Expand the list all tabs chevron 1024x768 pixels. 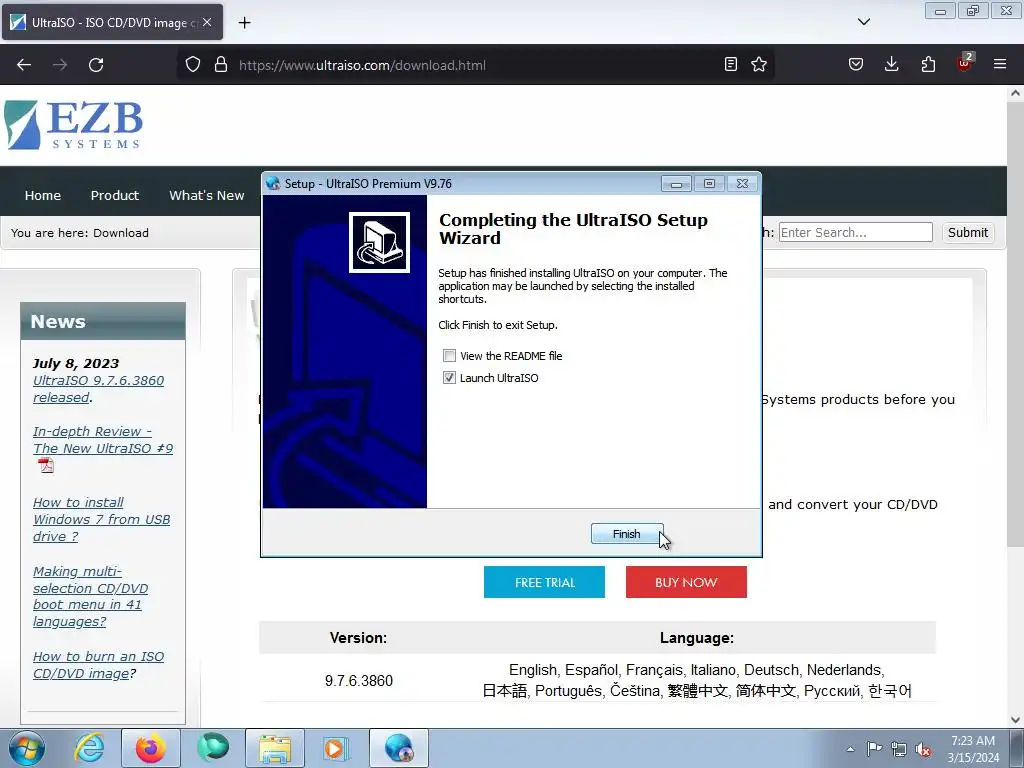(863, 22)
